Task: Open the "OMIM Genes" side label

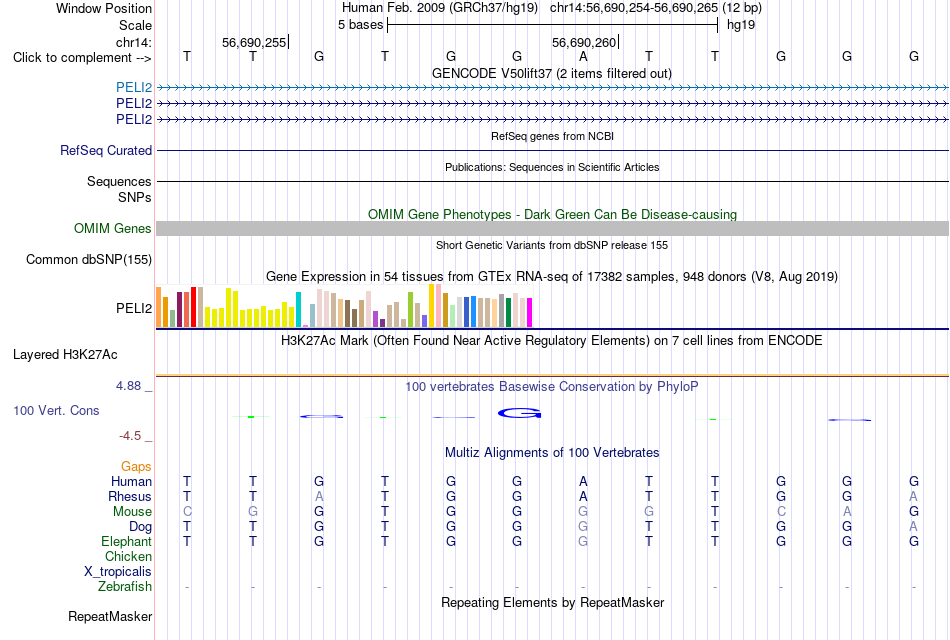Action: (x=113, y=228)
